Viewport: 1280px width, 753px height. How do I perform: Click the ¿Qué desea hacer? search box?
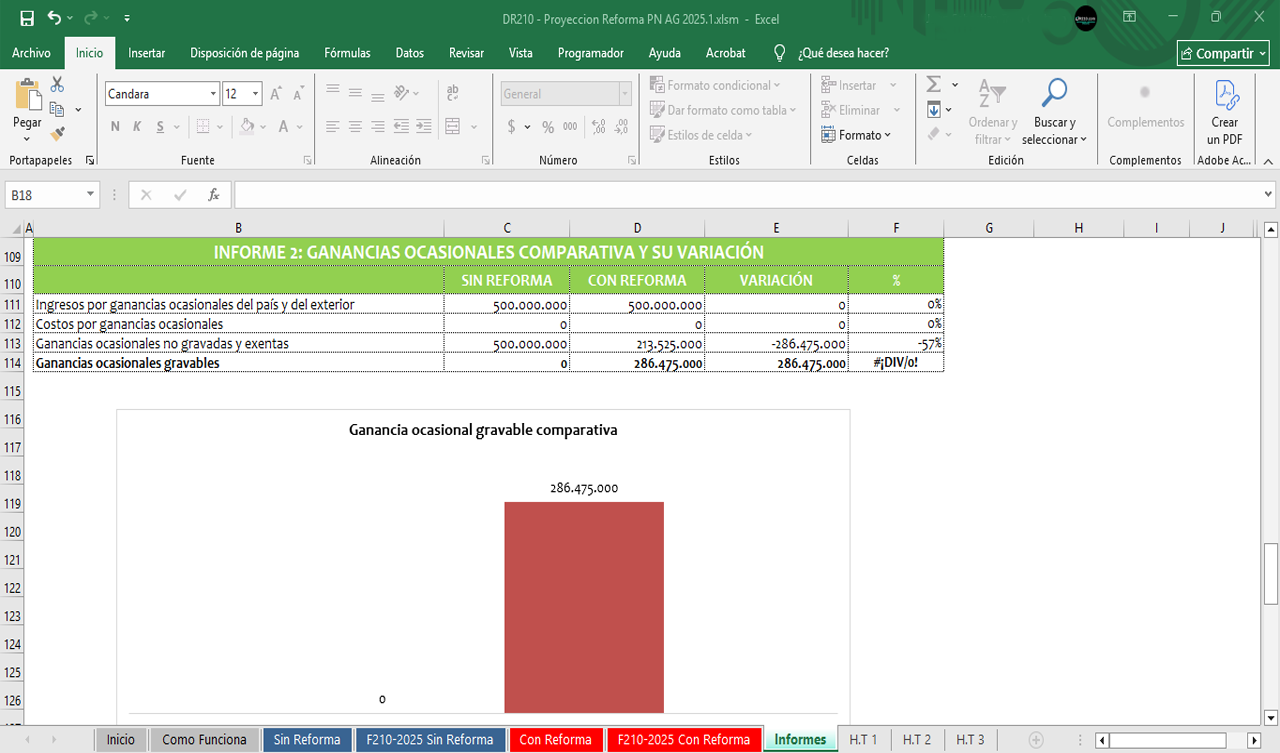[x=842, y=53]
